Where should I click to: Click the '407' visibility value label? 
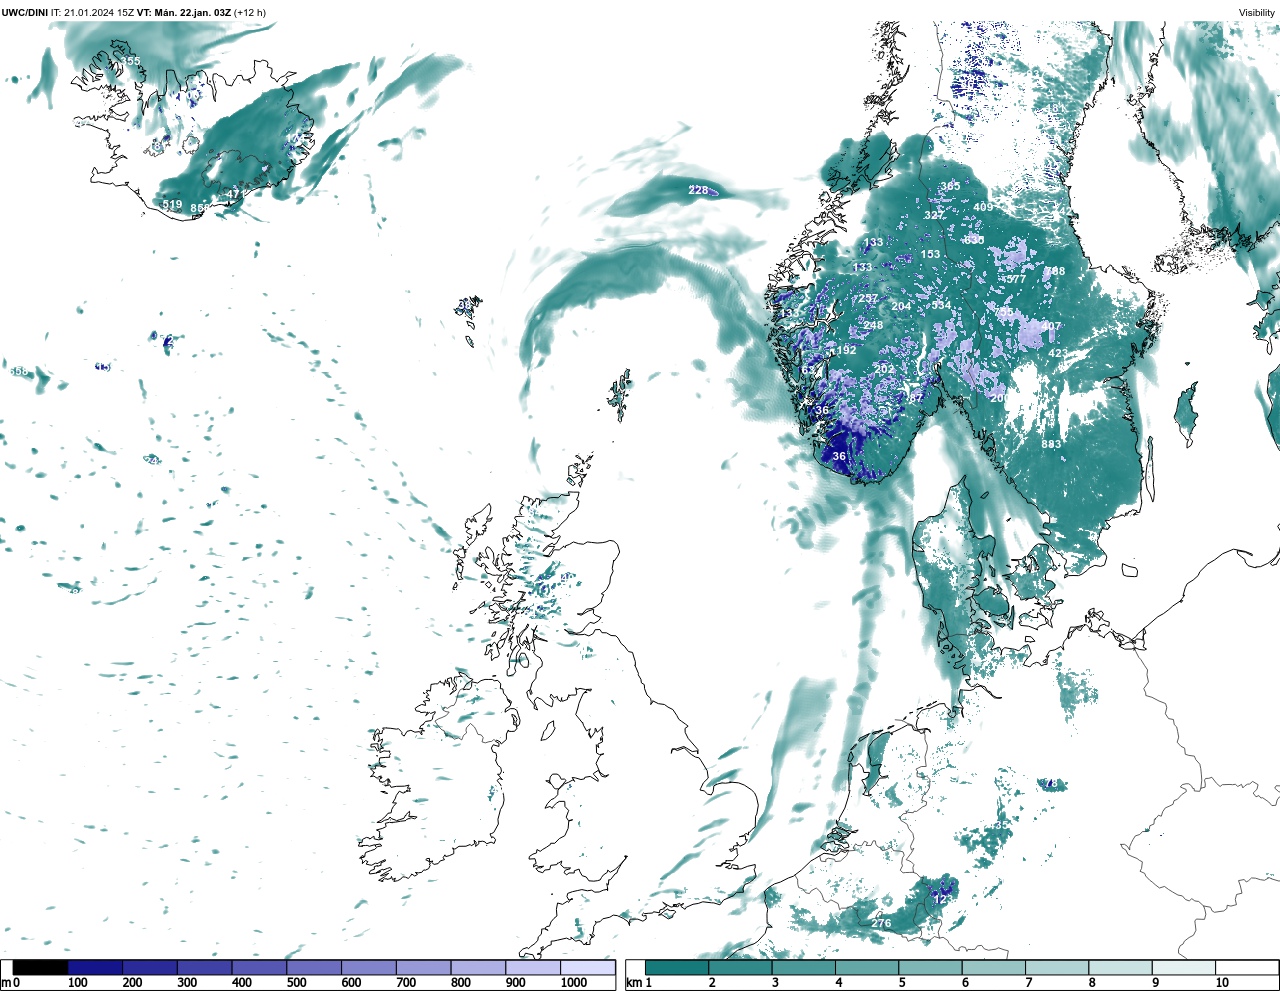pos(1050,326)
